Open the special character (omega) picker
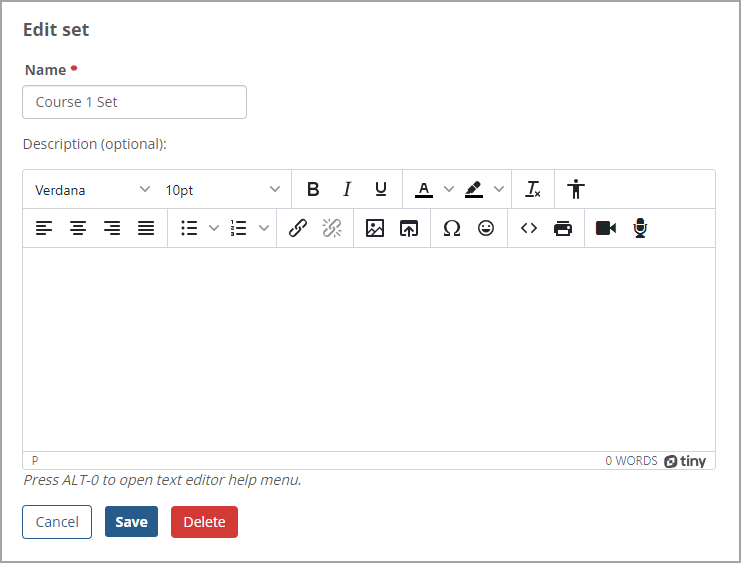The height and width of the screenshot is (563, 741). (452, 228)
